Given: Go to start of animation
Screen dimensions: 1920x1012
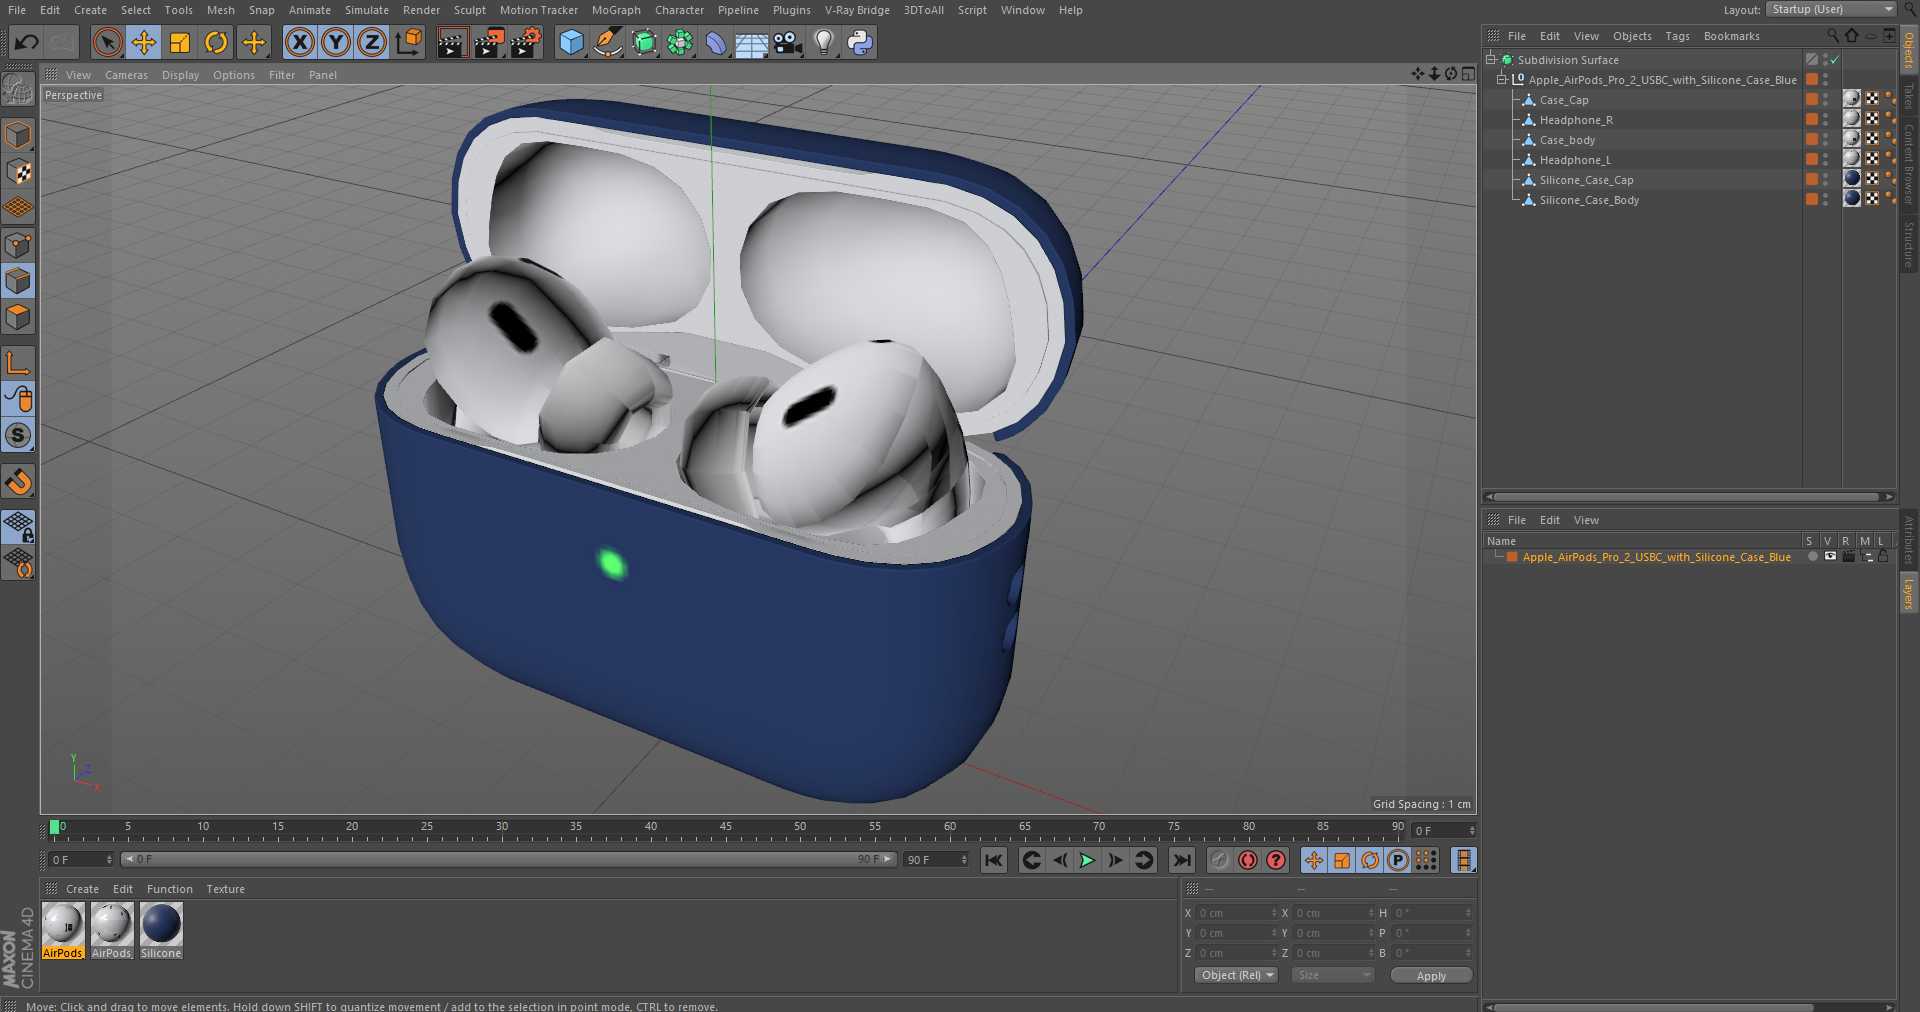Looking at the screenshot, I should click(x=993, y=860).
